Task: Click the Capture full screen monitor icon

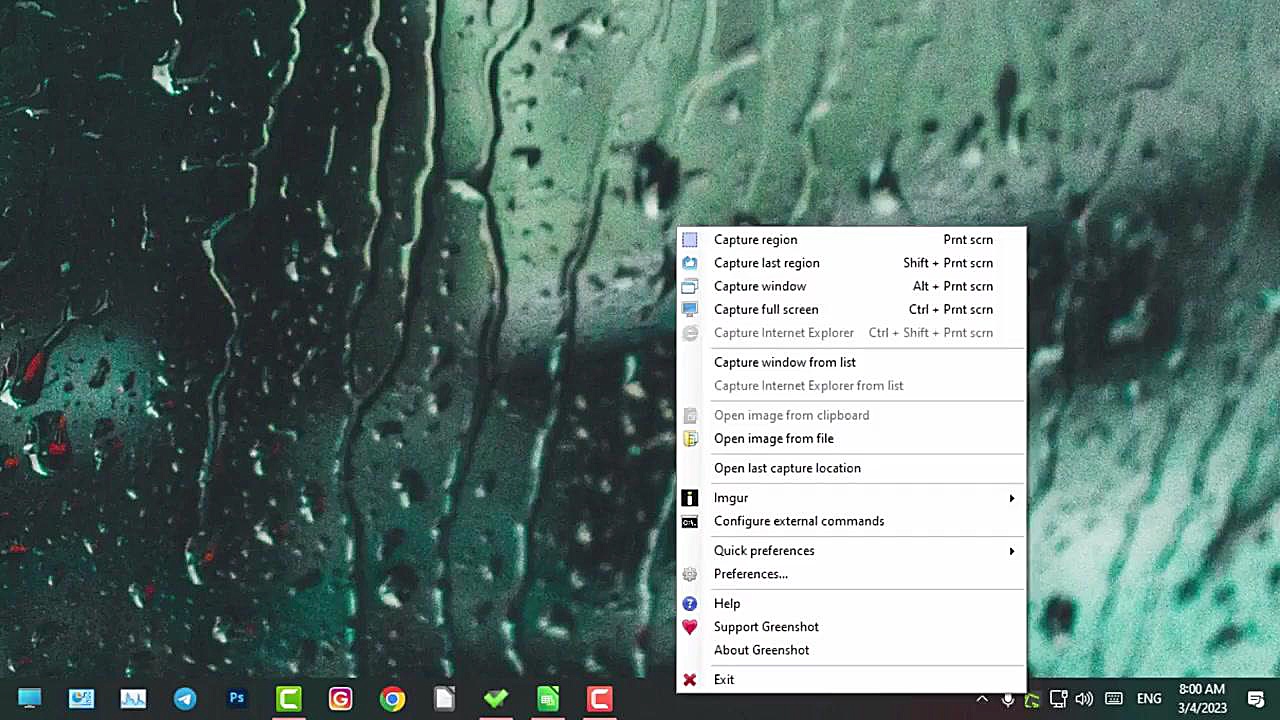Action: pos(690,310)
